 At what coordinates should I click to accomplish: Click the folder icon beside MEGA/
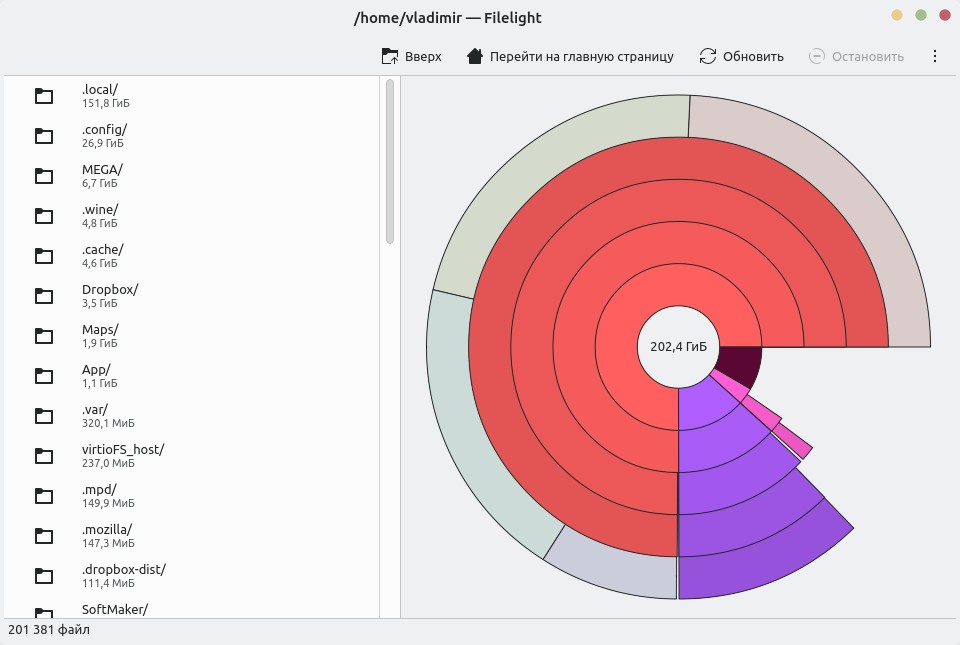(43, 176)
